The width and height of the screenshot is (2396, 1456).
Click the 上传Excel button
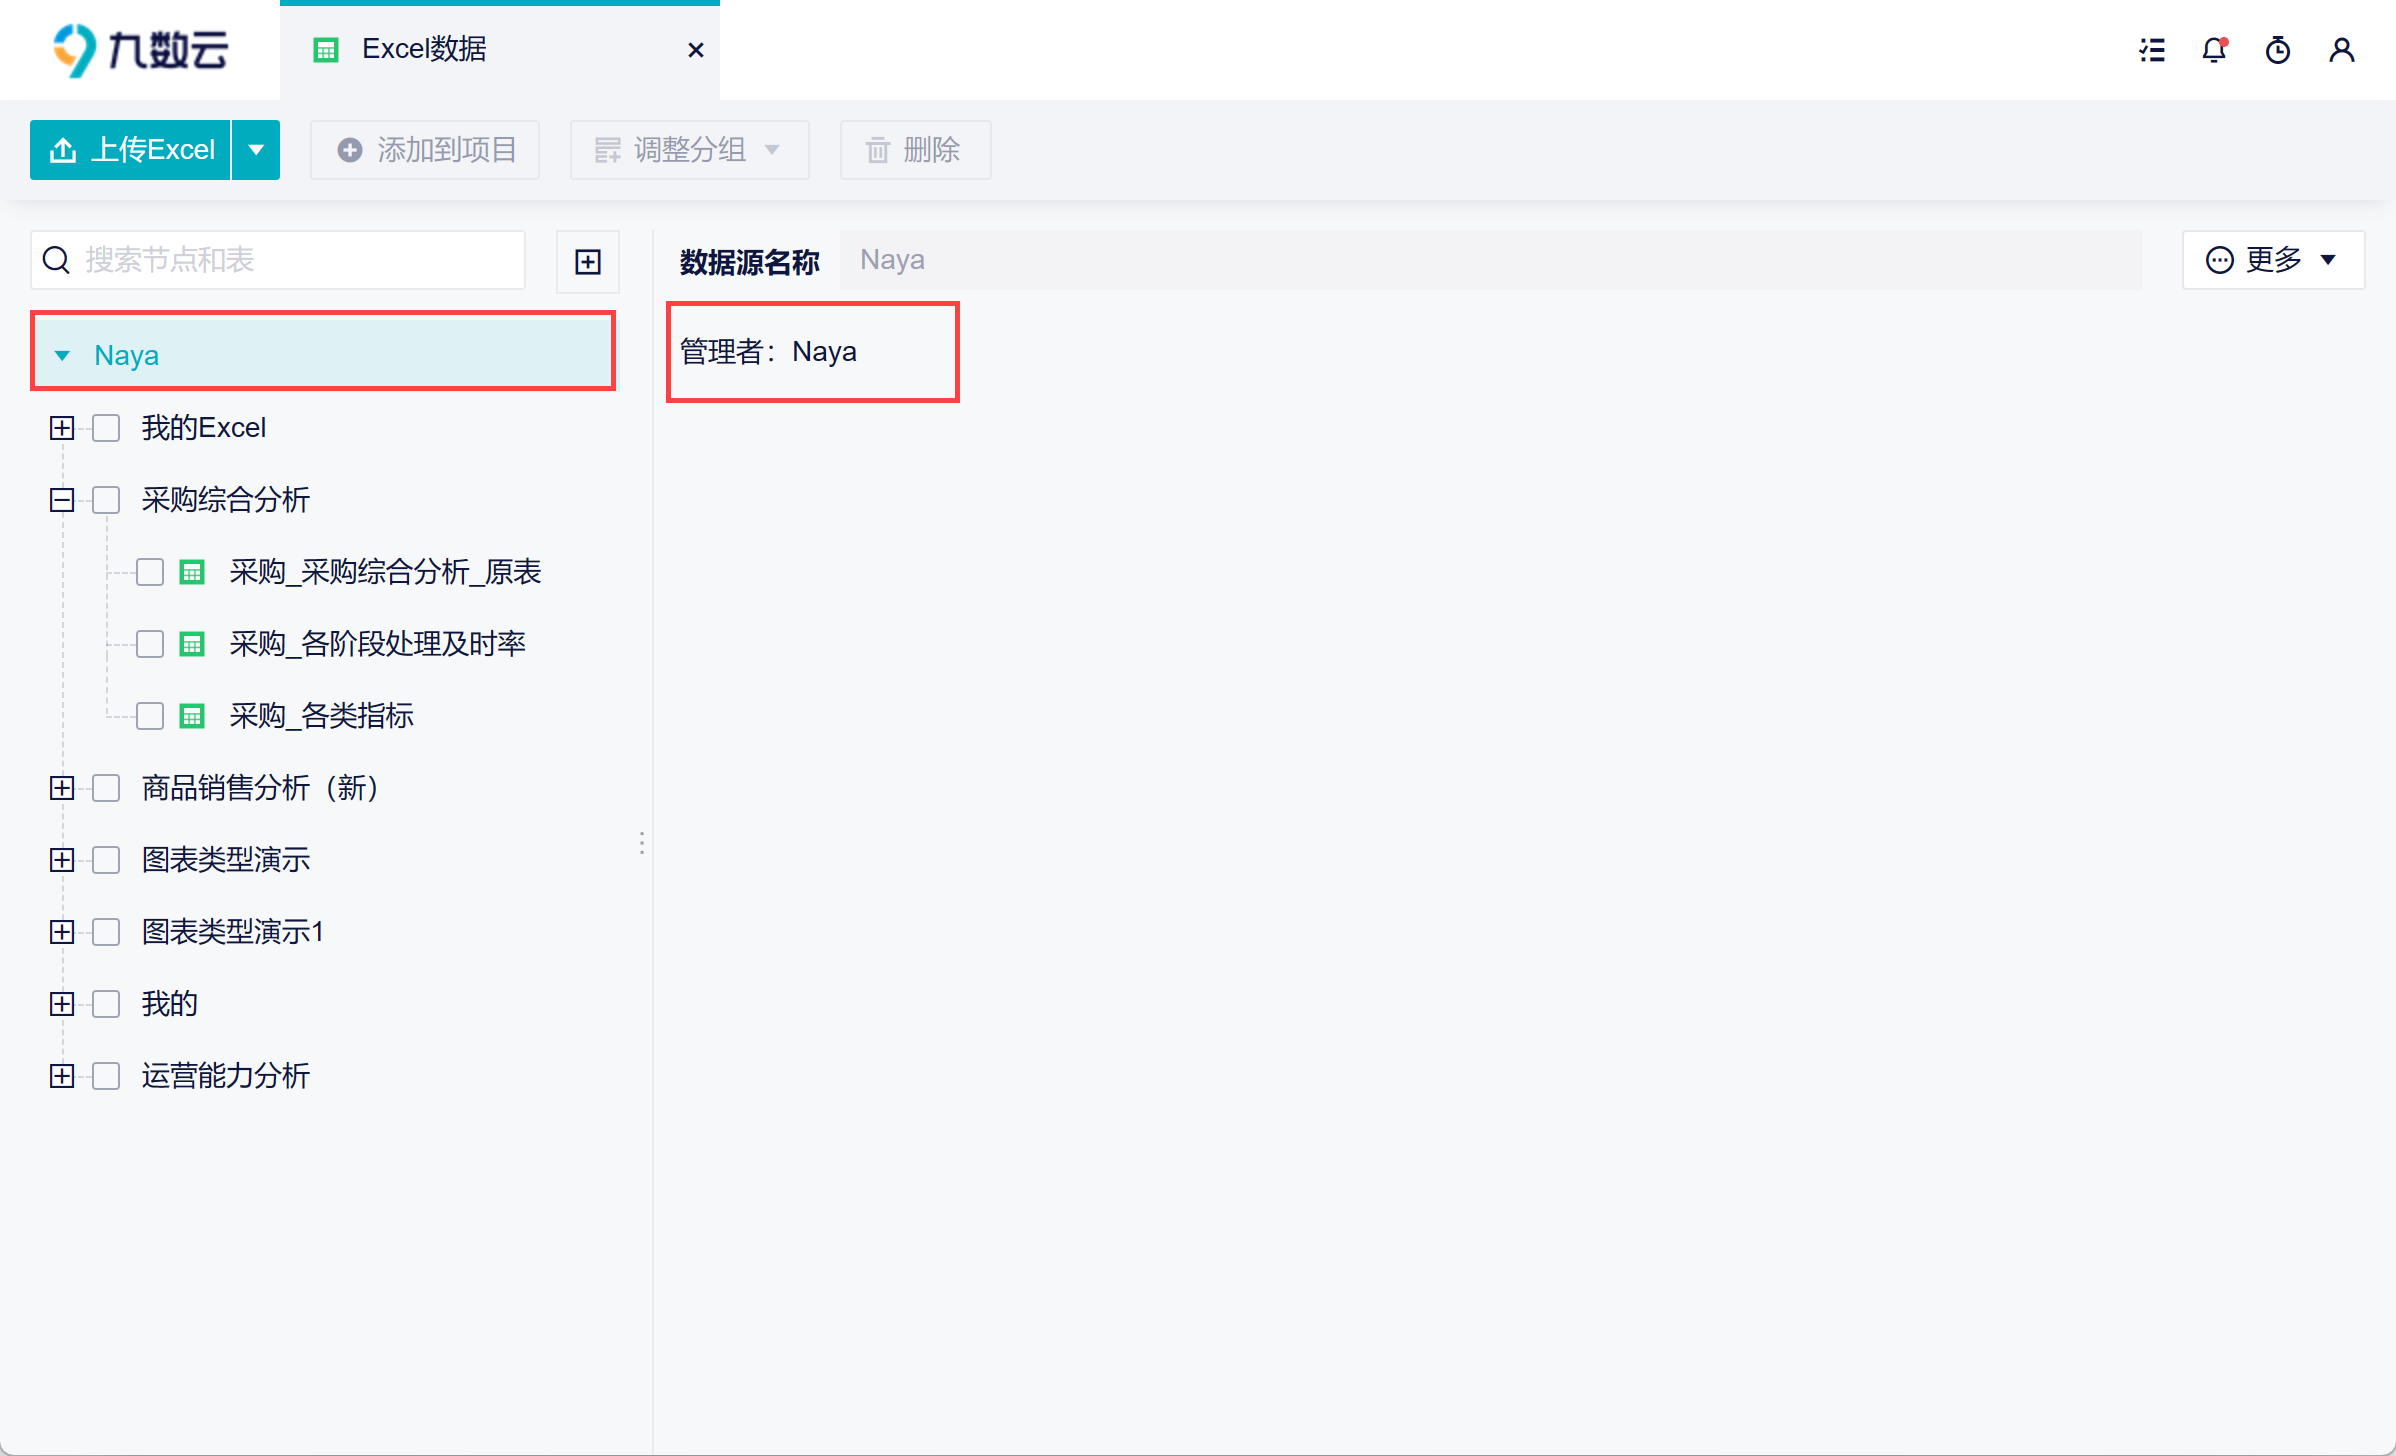coord(132,150)
